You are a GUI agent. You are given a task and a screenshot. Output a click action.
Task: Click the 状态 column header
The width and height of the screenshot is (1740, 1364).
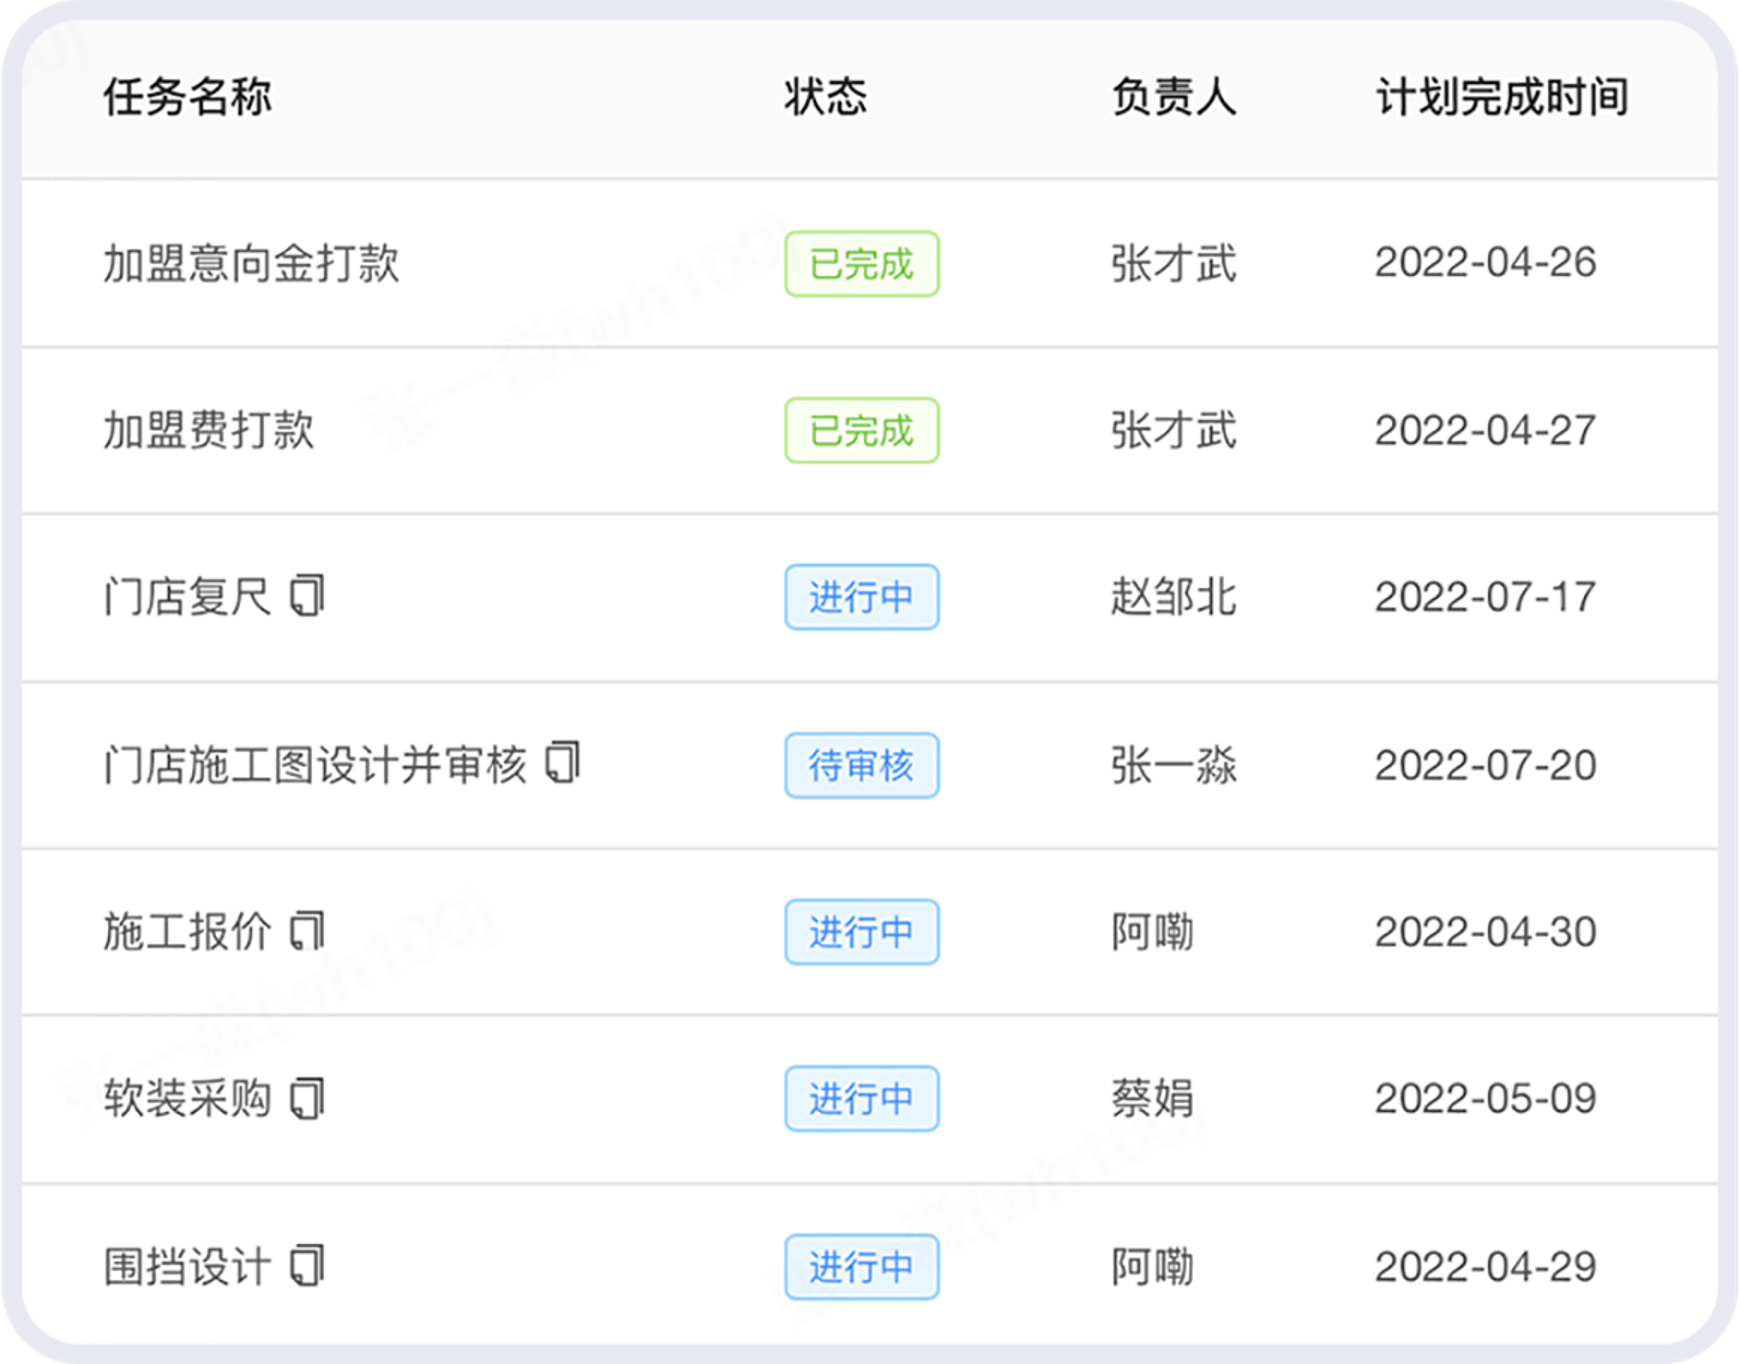pyautogui.click(x=825, y=97)
